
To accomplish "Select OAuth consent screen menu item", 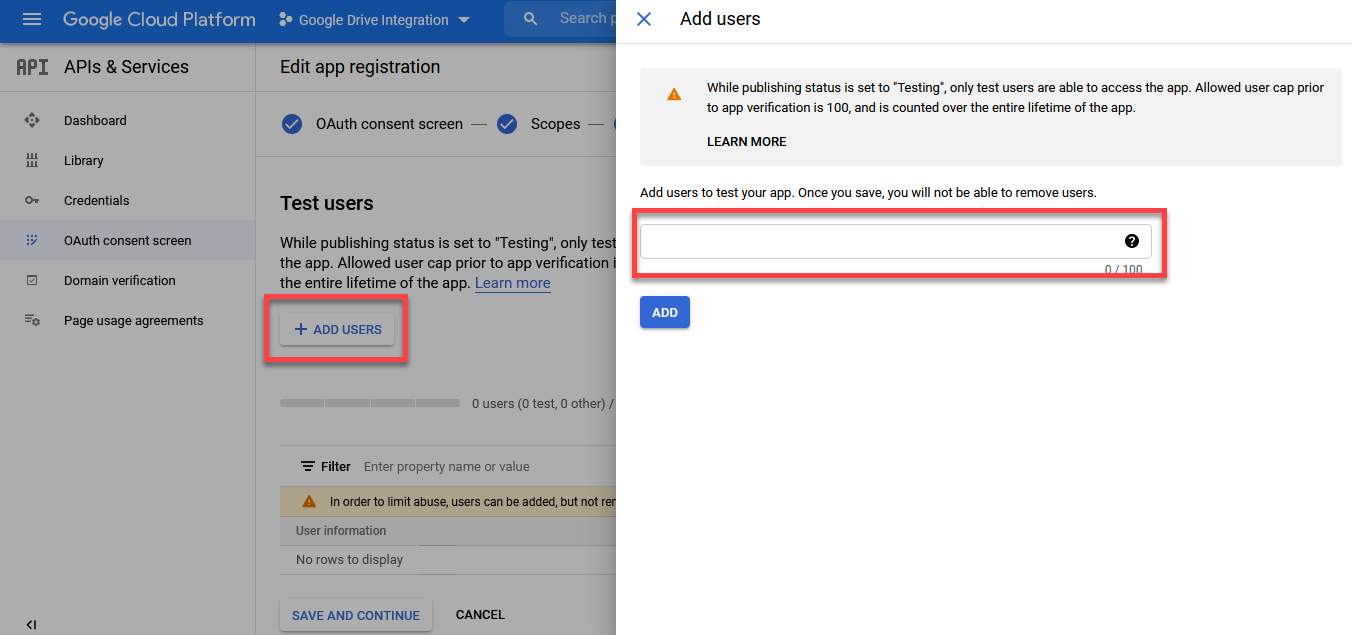I will 127,241.
